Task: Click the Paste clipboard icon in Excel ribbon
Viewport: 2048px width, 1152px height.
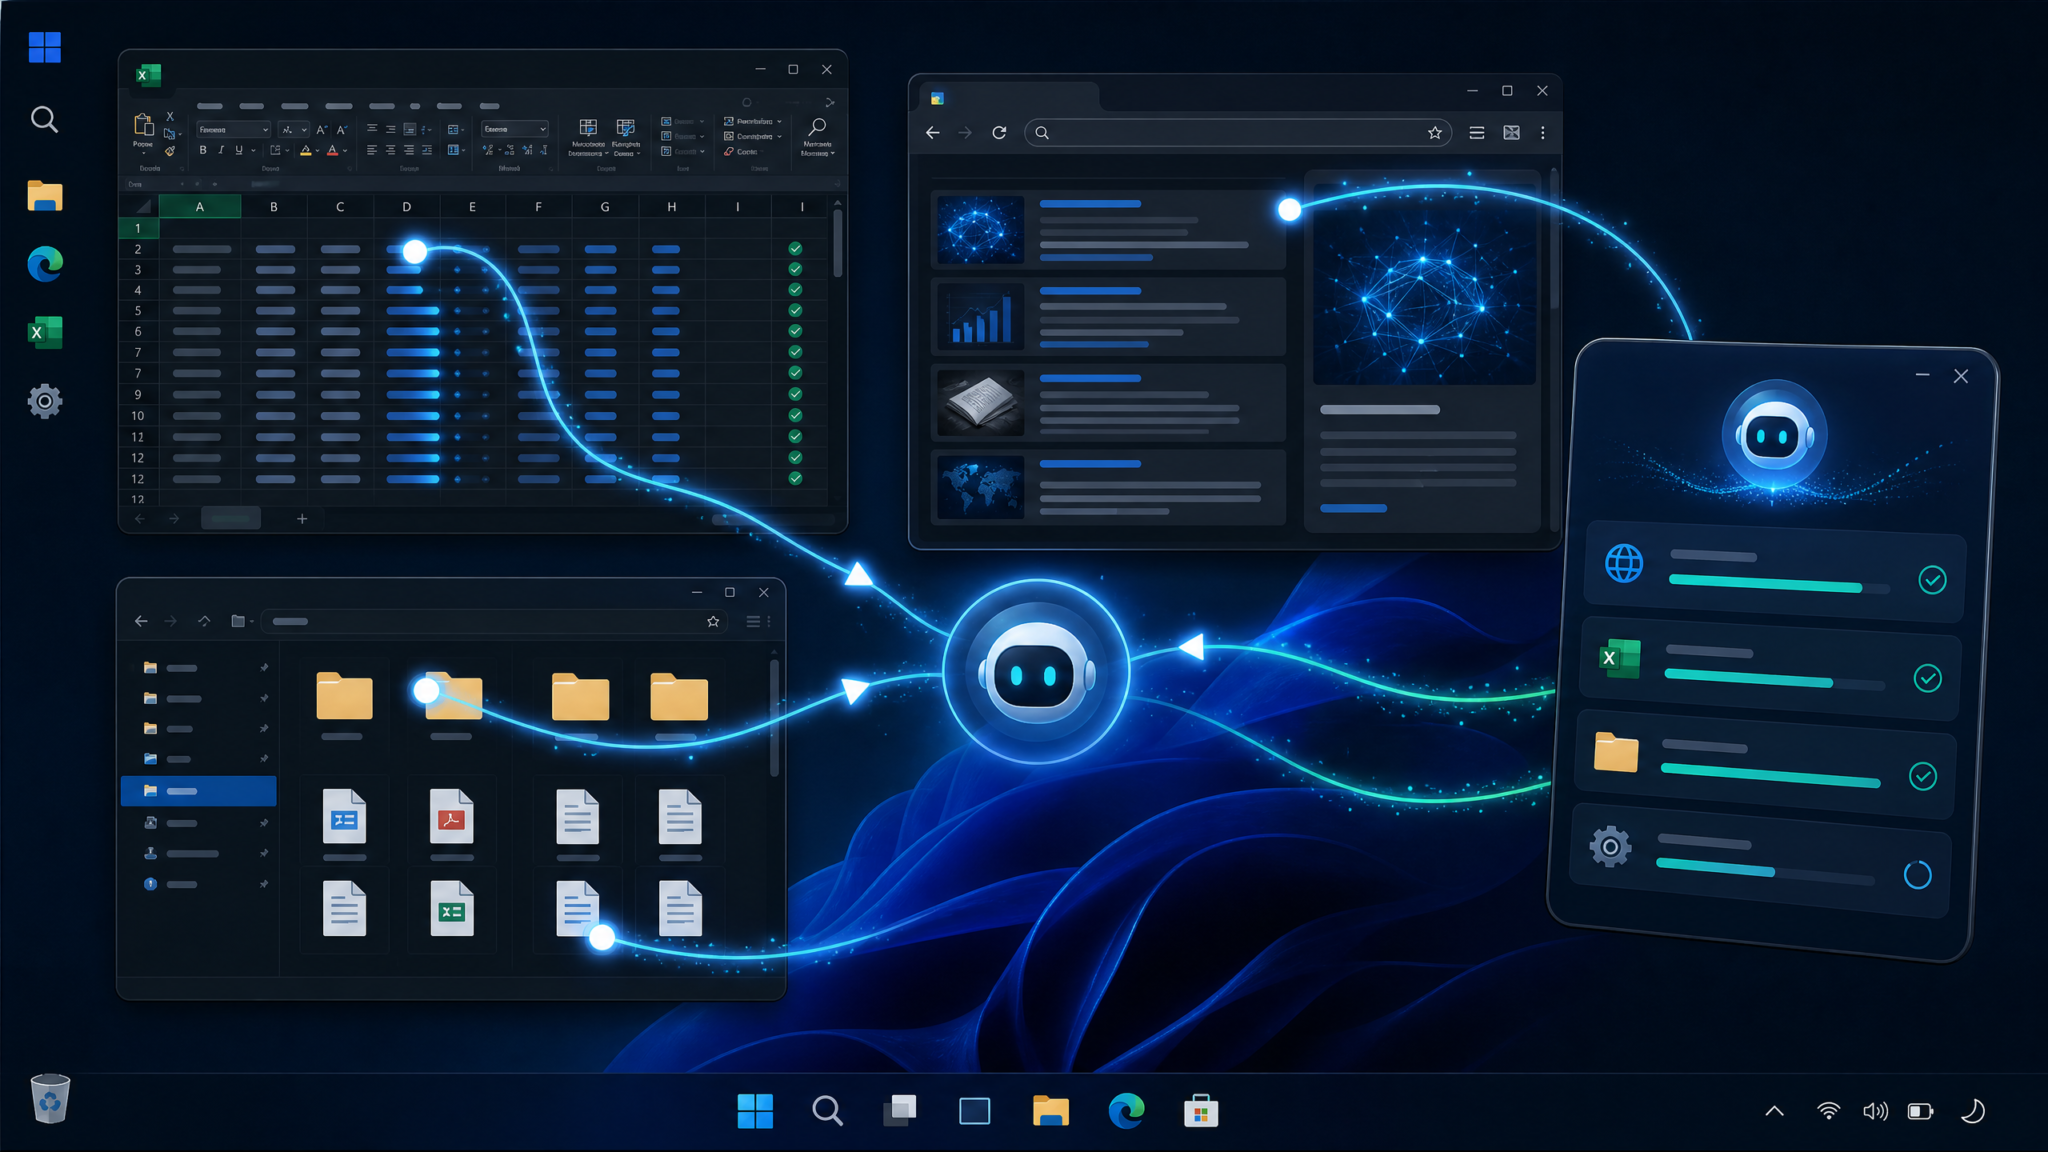Action: point(143,124)
